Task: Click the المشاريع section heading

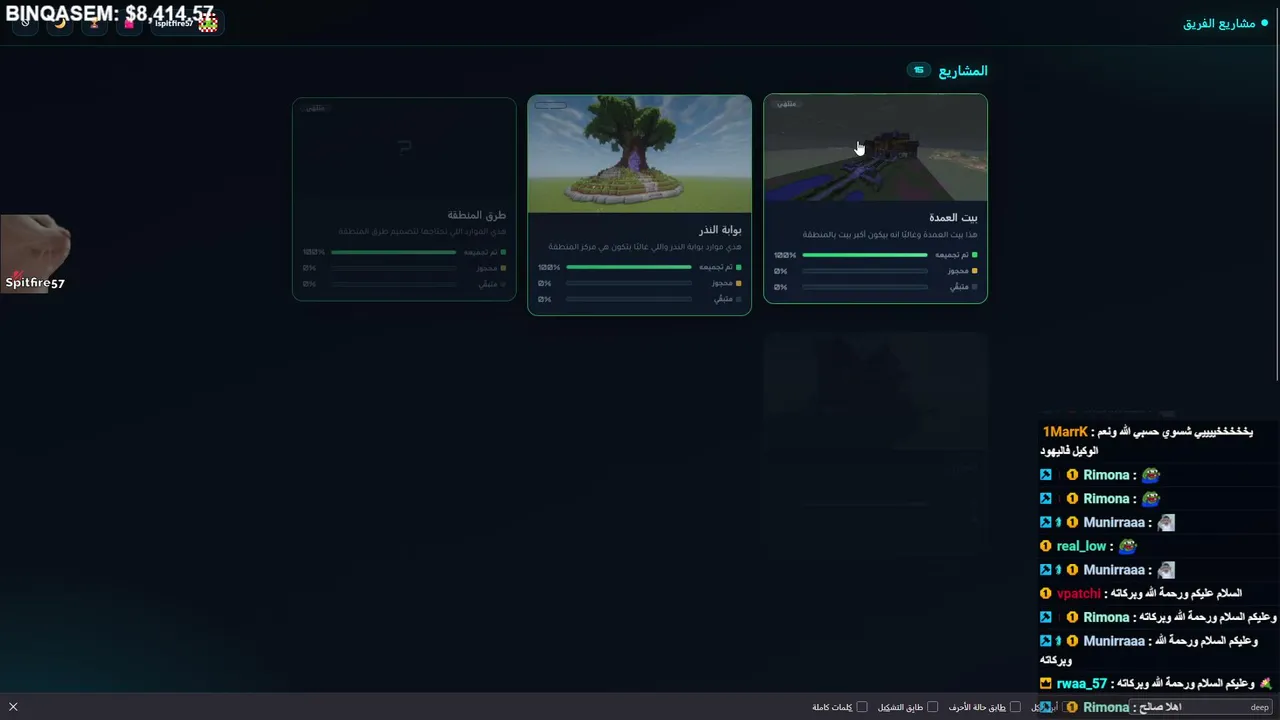Action: click(x=963, y=71)
